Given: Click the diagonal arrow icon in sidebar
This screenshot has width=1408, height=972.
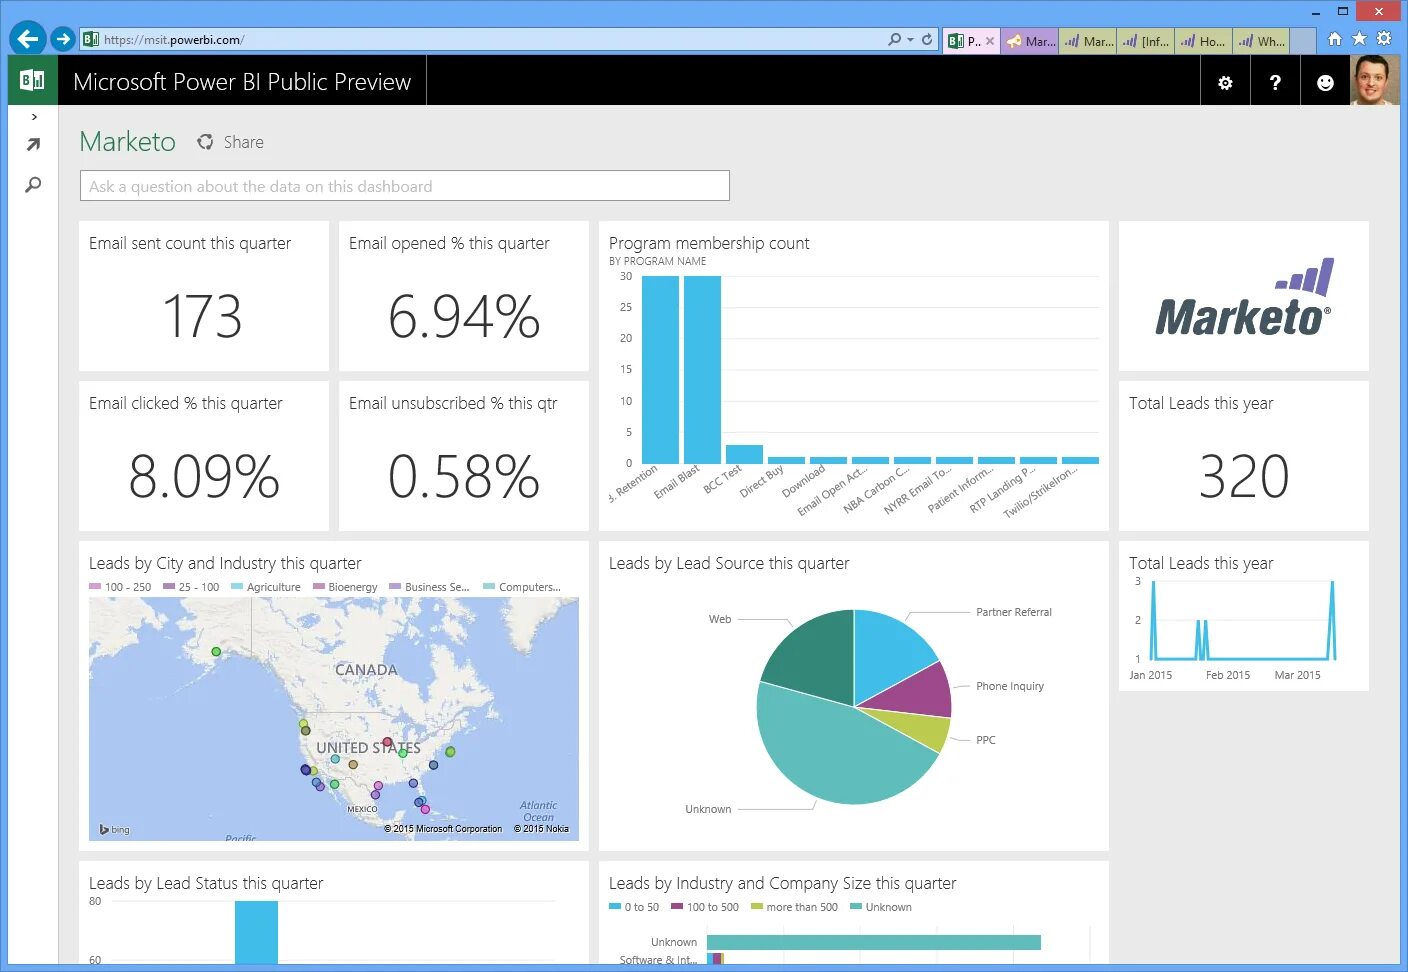Looking at the screenshot, I should [33, 145].
